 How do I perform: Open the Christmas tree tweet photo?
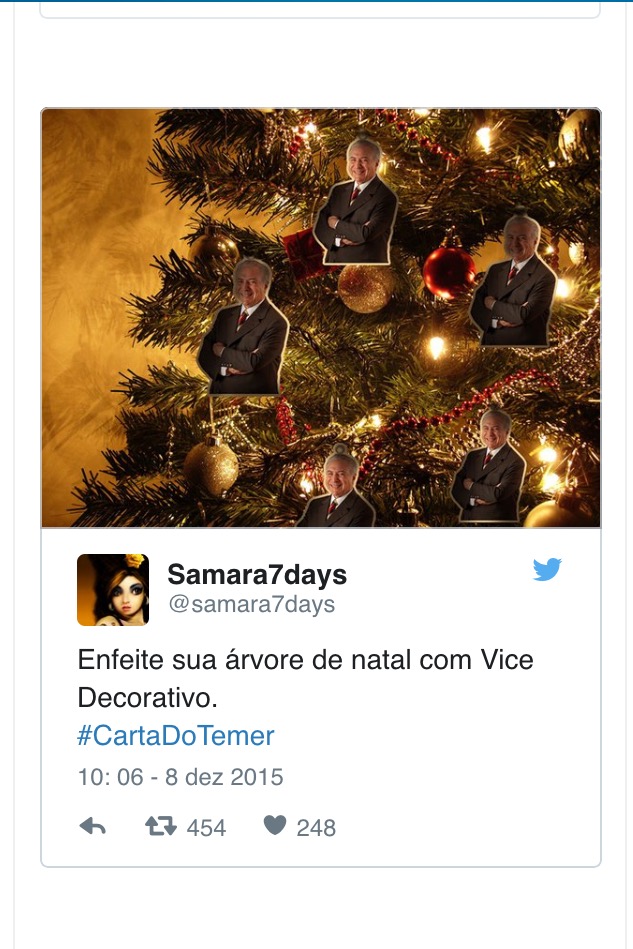[321, 318]
